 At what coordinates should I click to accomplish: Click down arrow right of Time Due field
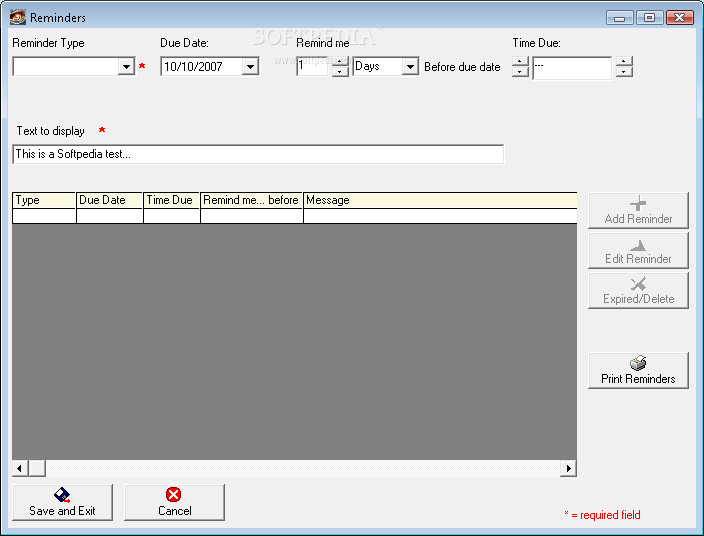pos(624,72)
